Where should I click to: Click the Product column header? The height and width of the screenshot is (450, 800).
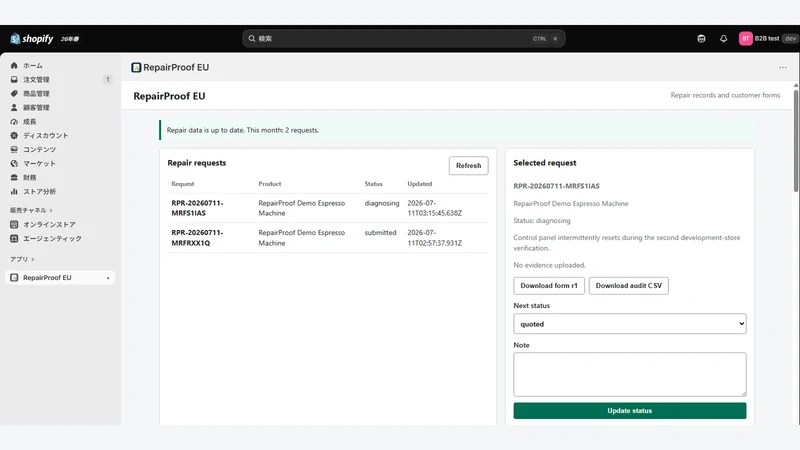point(269,184)
